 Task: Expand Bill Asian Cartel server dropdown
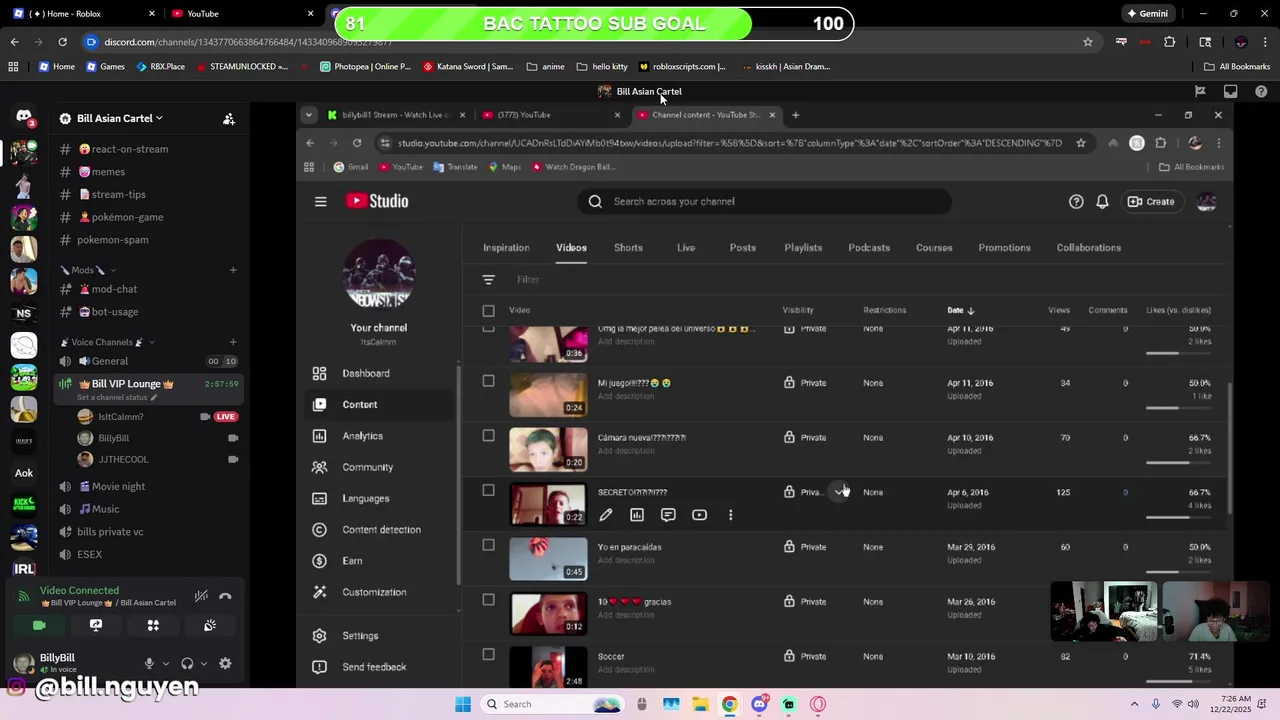pos(120,118)
